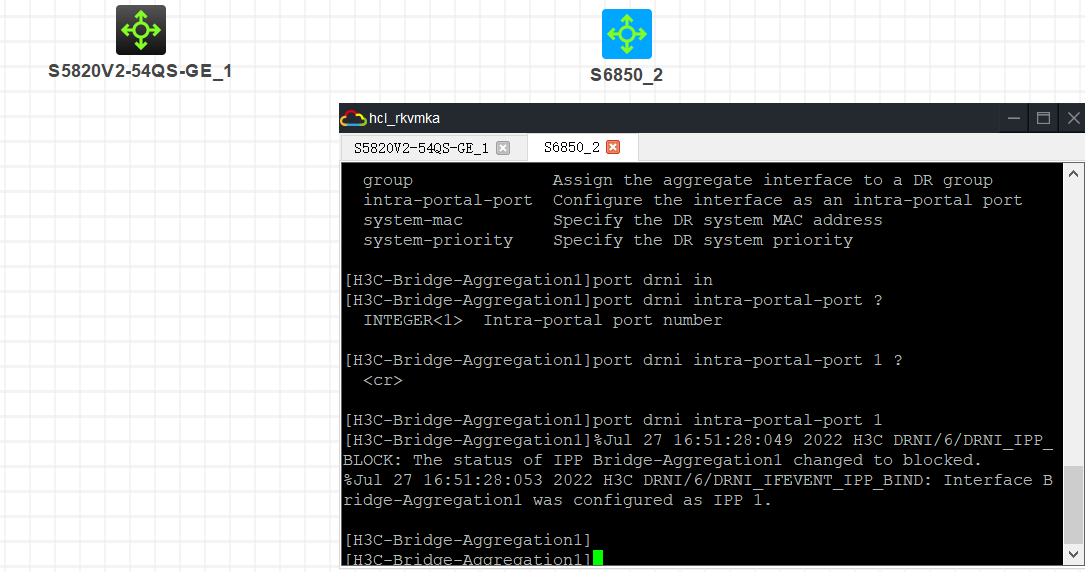Select the S5820V2-54QS-GE_1 switch icon

click(x=140, y=30)
